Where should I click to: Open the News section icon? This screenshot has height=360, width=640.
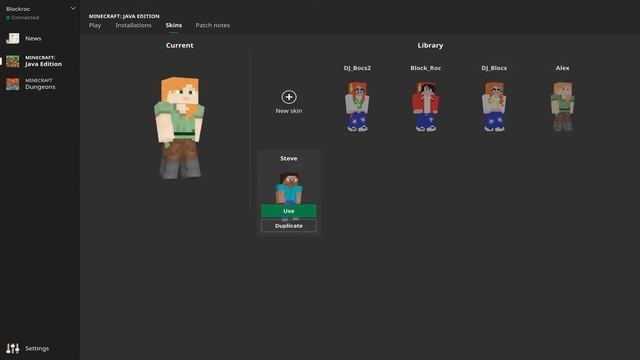(13, 38)
